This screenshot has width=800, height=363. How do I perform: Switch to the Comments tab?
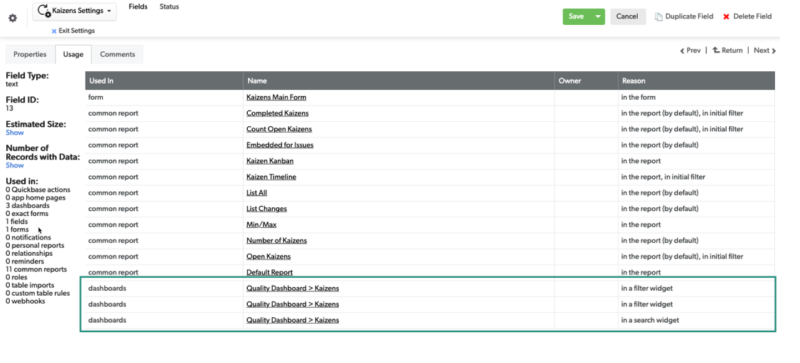117,54
